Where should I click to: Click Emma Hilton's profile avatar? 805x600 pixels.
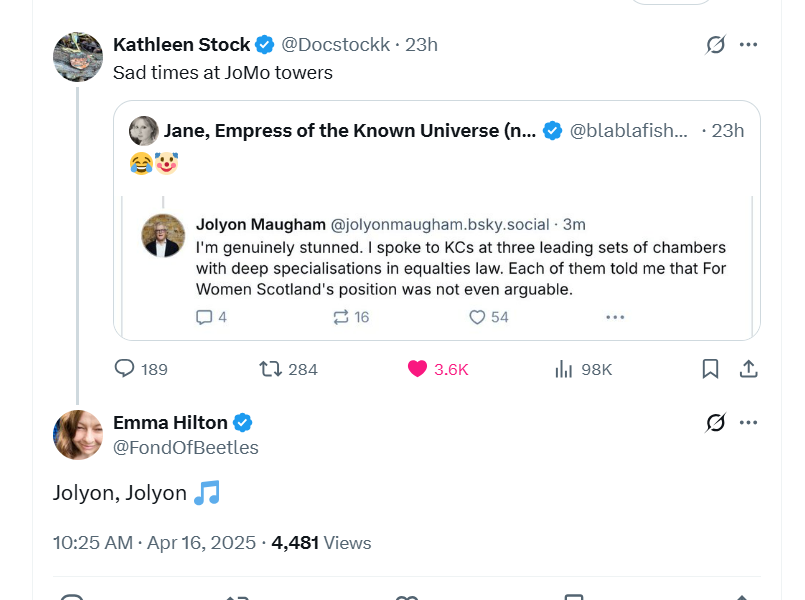[78, 434]
